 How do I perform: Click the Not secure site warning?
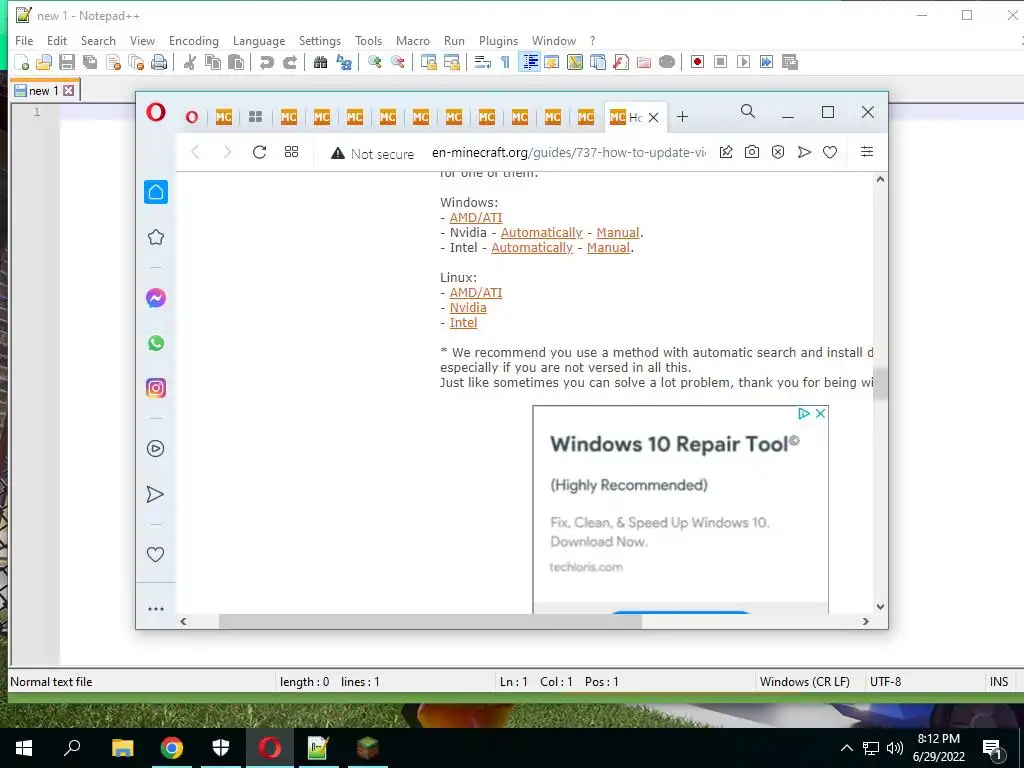pyautogui.click(x=372, y=153)
